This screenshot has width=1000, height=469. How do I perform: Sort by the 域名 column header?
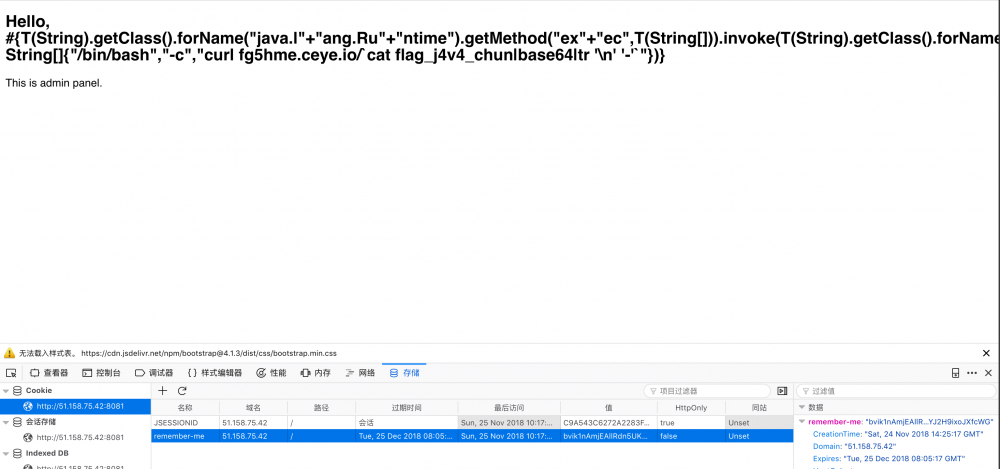[253, 408]
